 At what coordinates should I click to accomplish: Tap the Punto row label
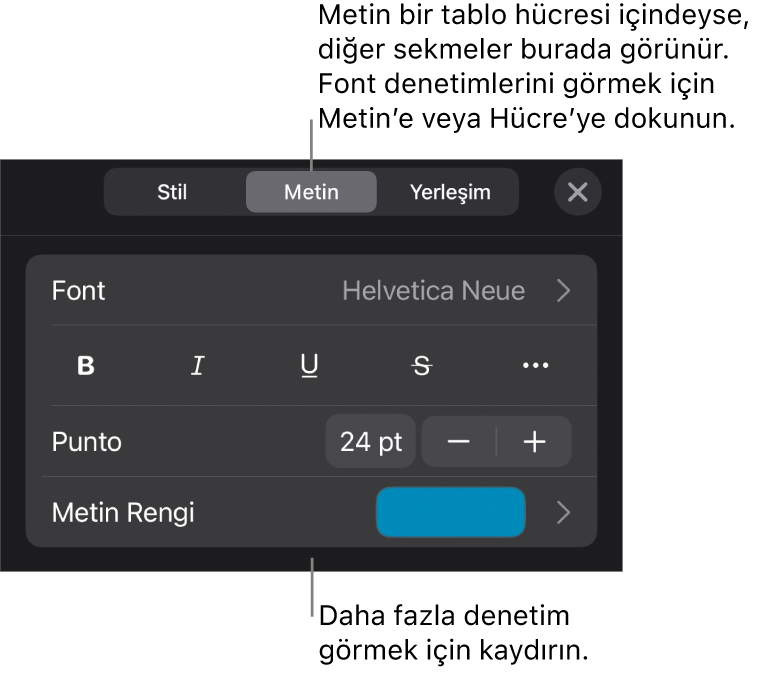coord(86,442)
